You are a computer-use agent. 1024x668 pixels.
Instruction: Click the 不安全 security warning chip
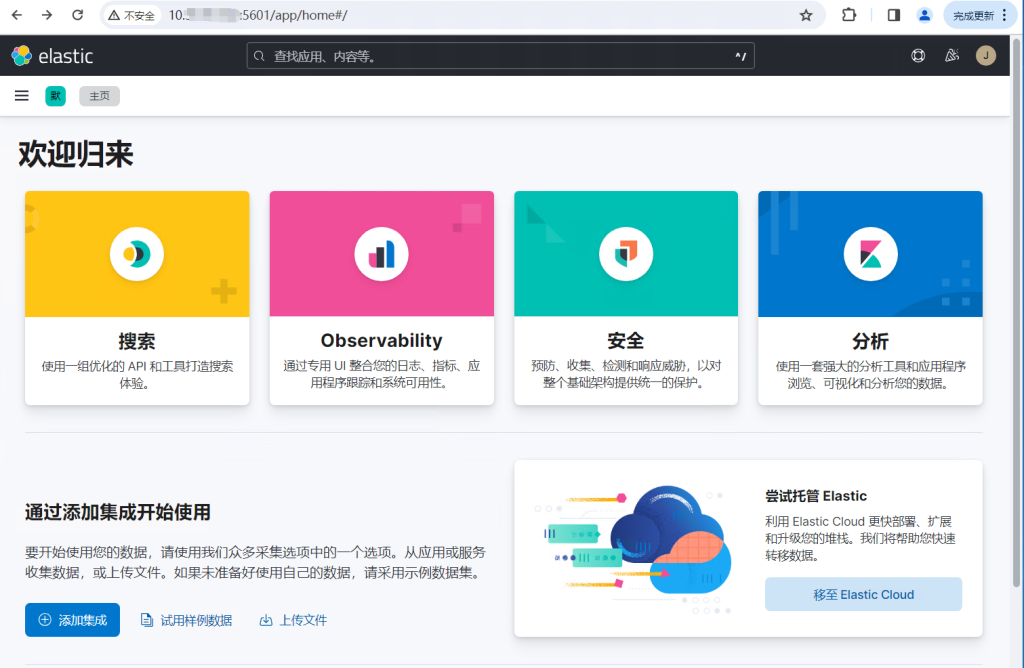point(133,15)
